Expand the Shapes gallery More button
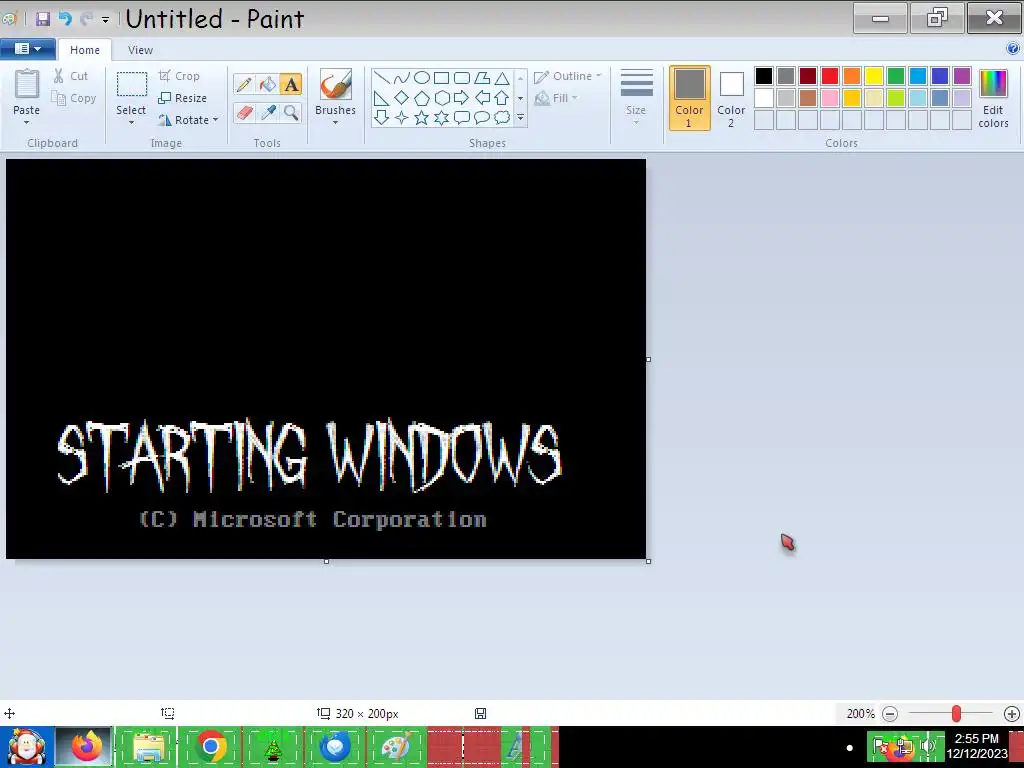The height and width of the screenshot is (768, 1024). 520,118
